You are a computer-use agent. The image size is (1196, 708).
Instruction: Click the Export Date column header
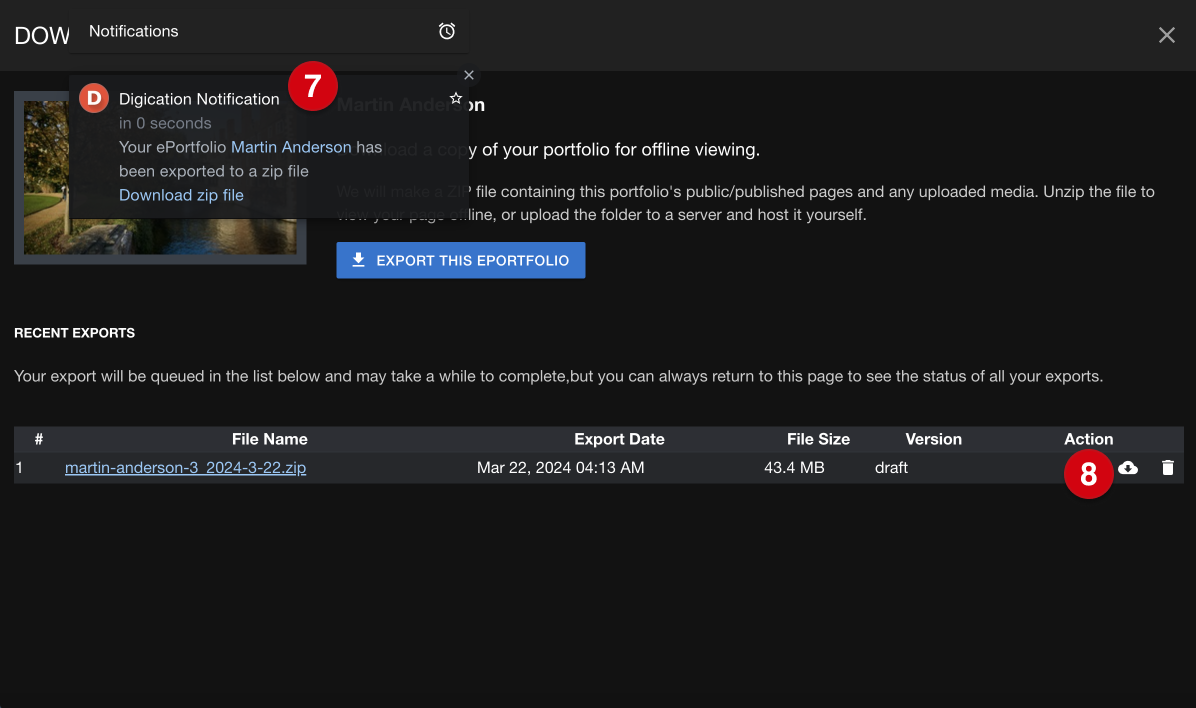[x=619, y=439]
